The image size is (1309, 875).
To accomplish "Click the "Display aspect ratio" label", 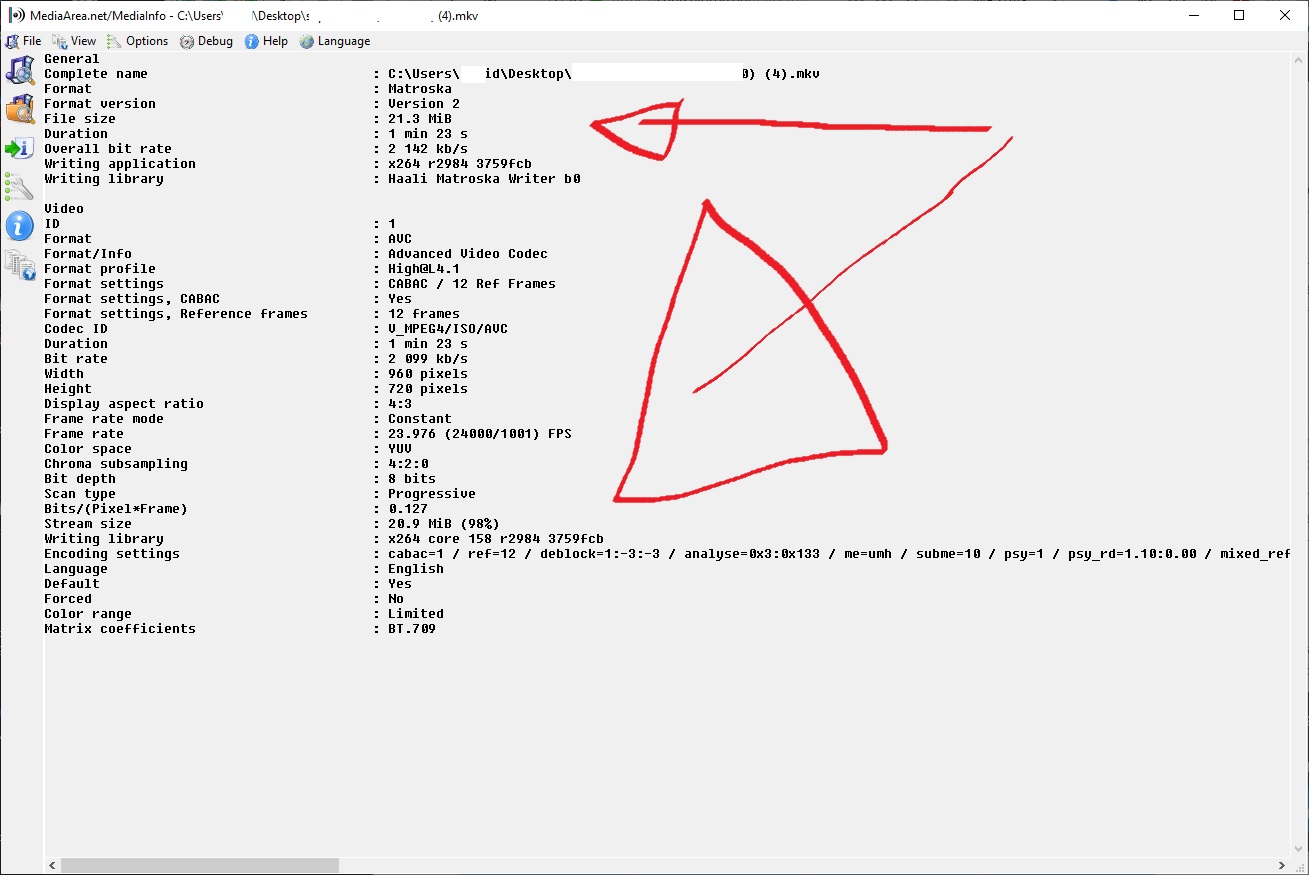I will coord(124,404).
